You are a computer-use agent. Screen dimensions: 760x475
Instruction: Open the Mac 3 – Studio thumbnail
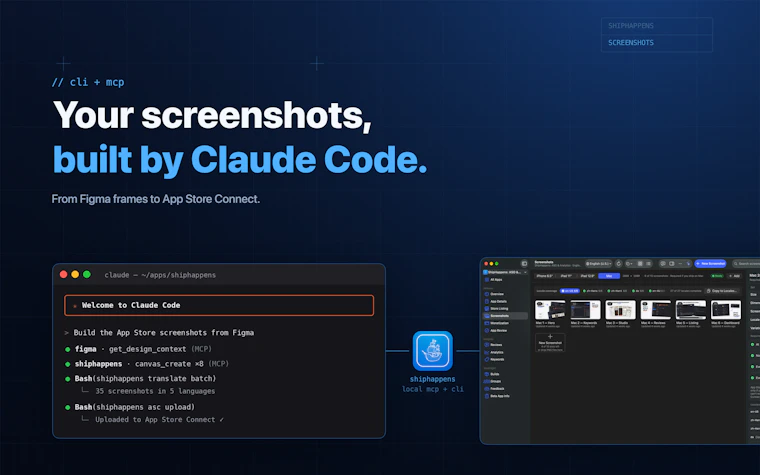620,310
